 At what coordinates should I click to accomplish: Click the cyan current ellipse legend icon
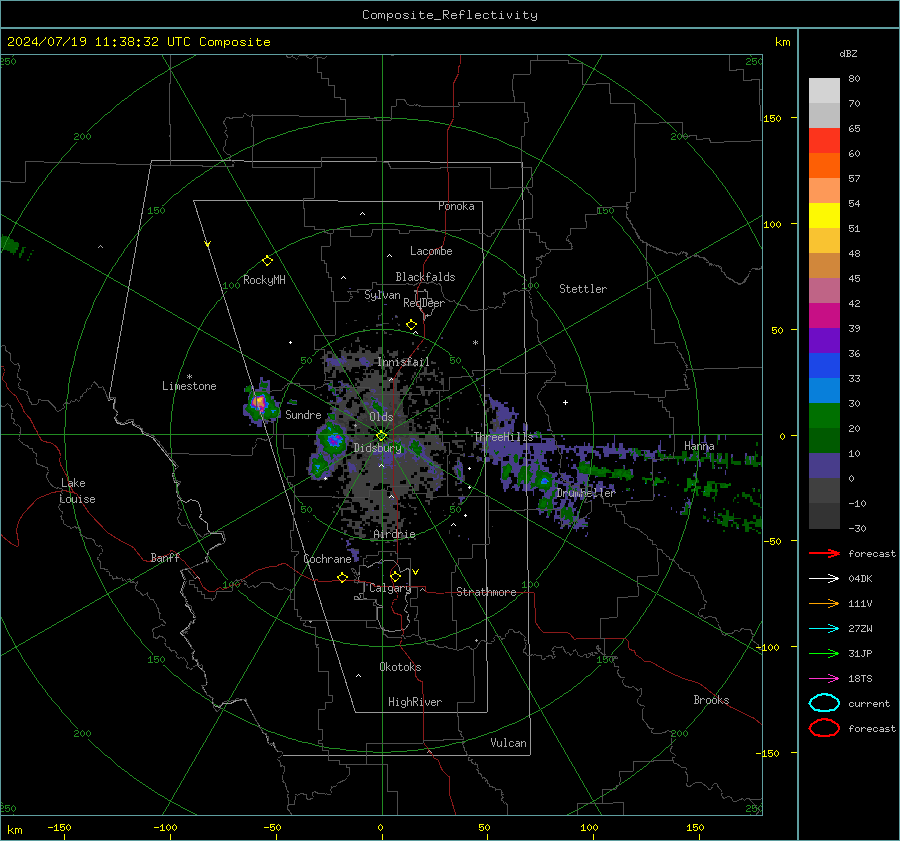coord(824,703)
